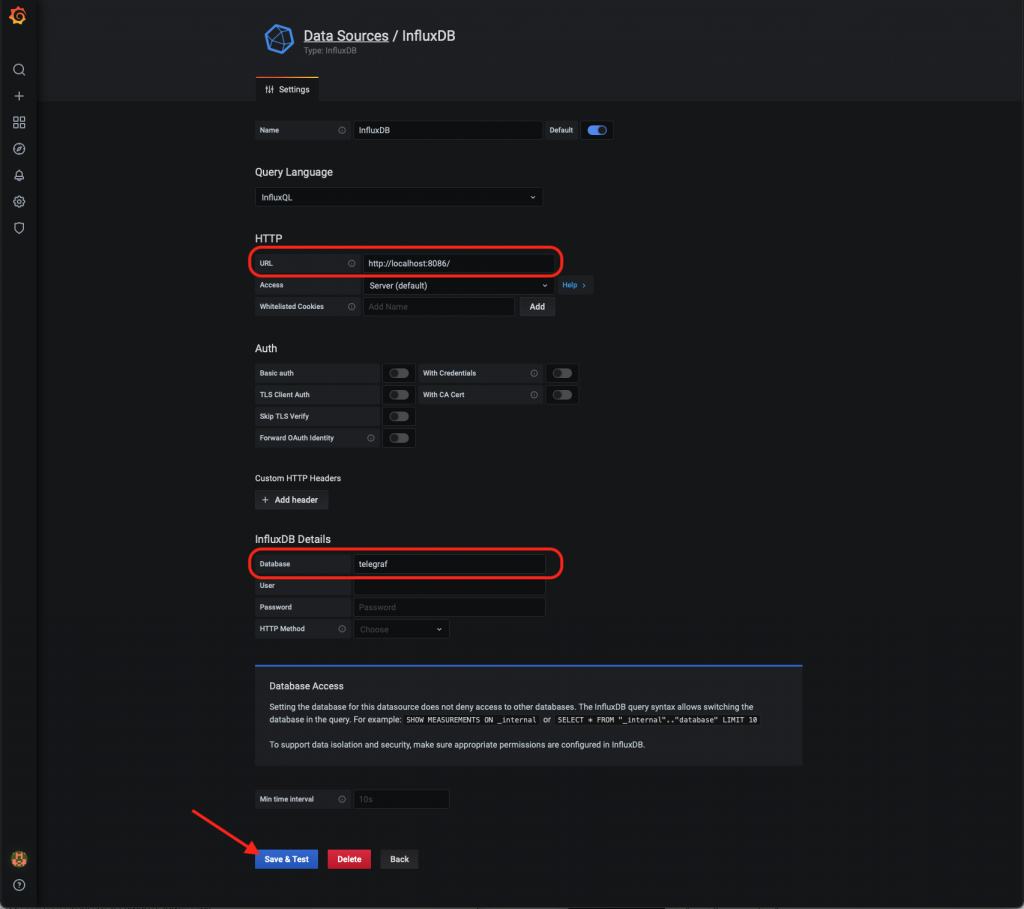Viewport: 1024px width, 909px height.
Task: Click the Database field containing telegraf
Action: [x=449, y=564]
